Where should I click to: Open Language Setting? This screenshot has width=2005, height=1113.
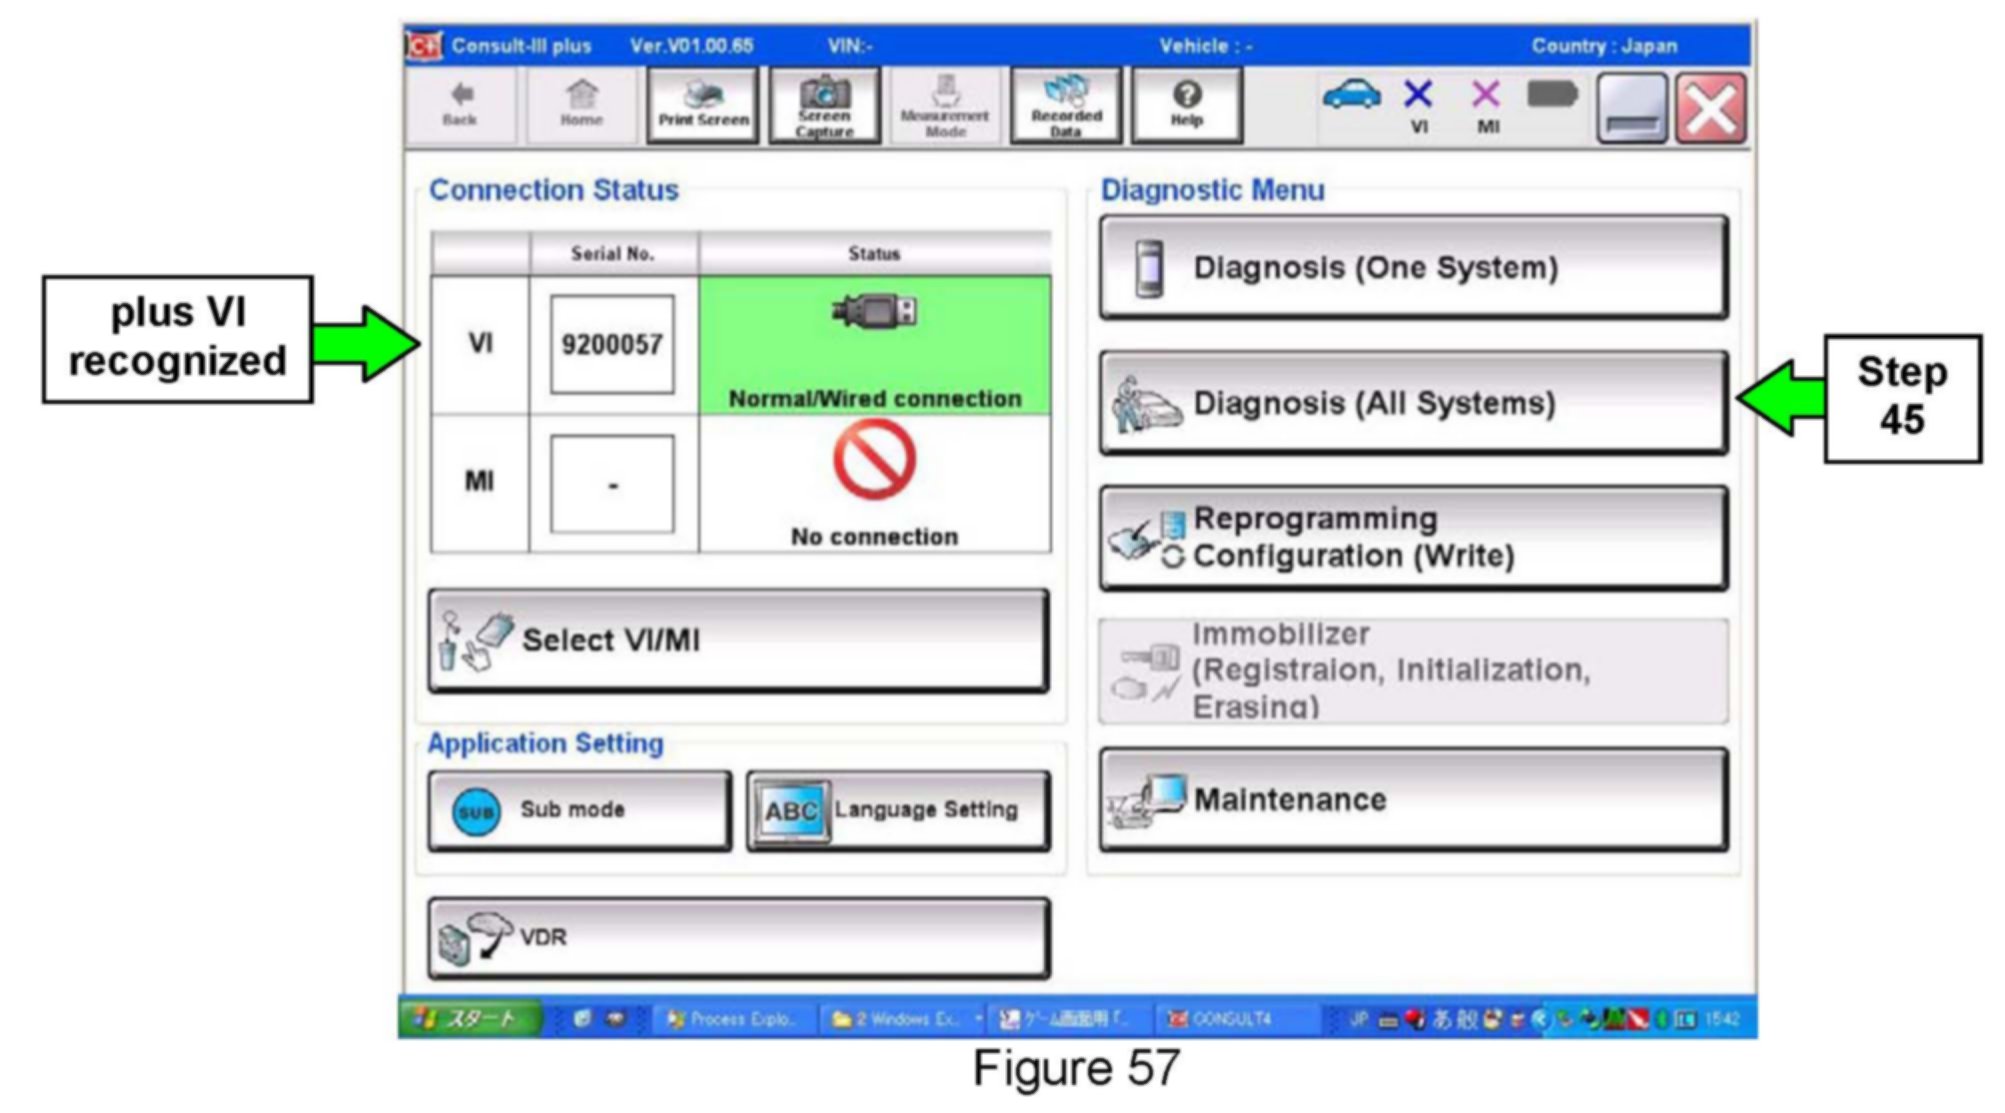pos(898,810)
